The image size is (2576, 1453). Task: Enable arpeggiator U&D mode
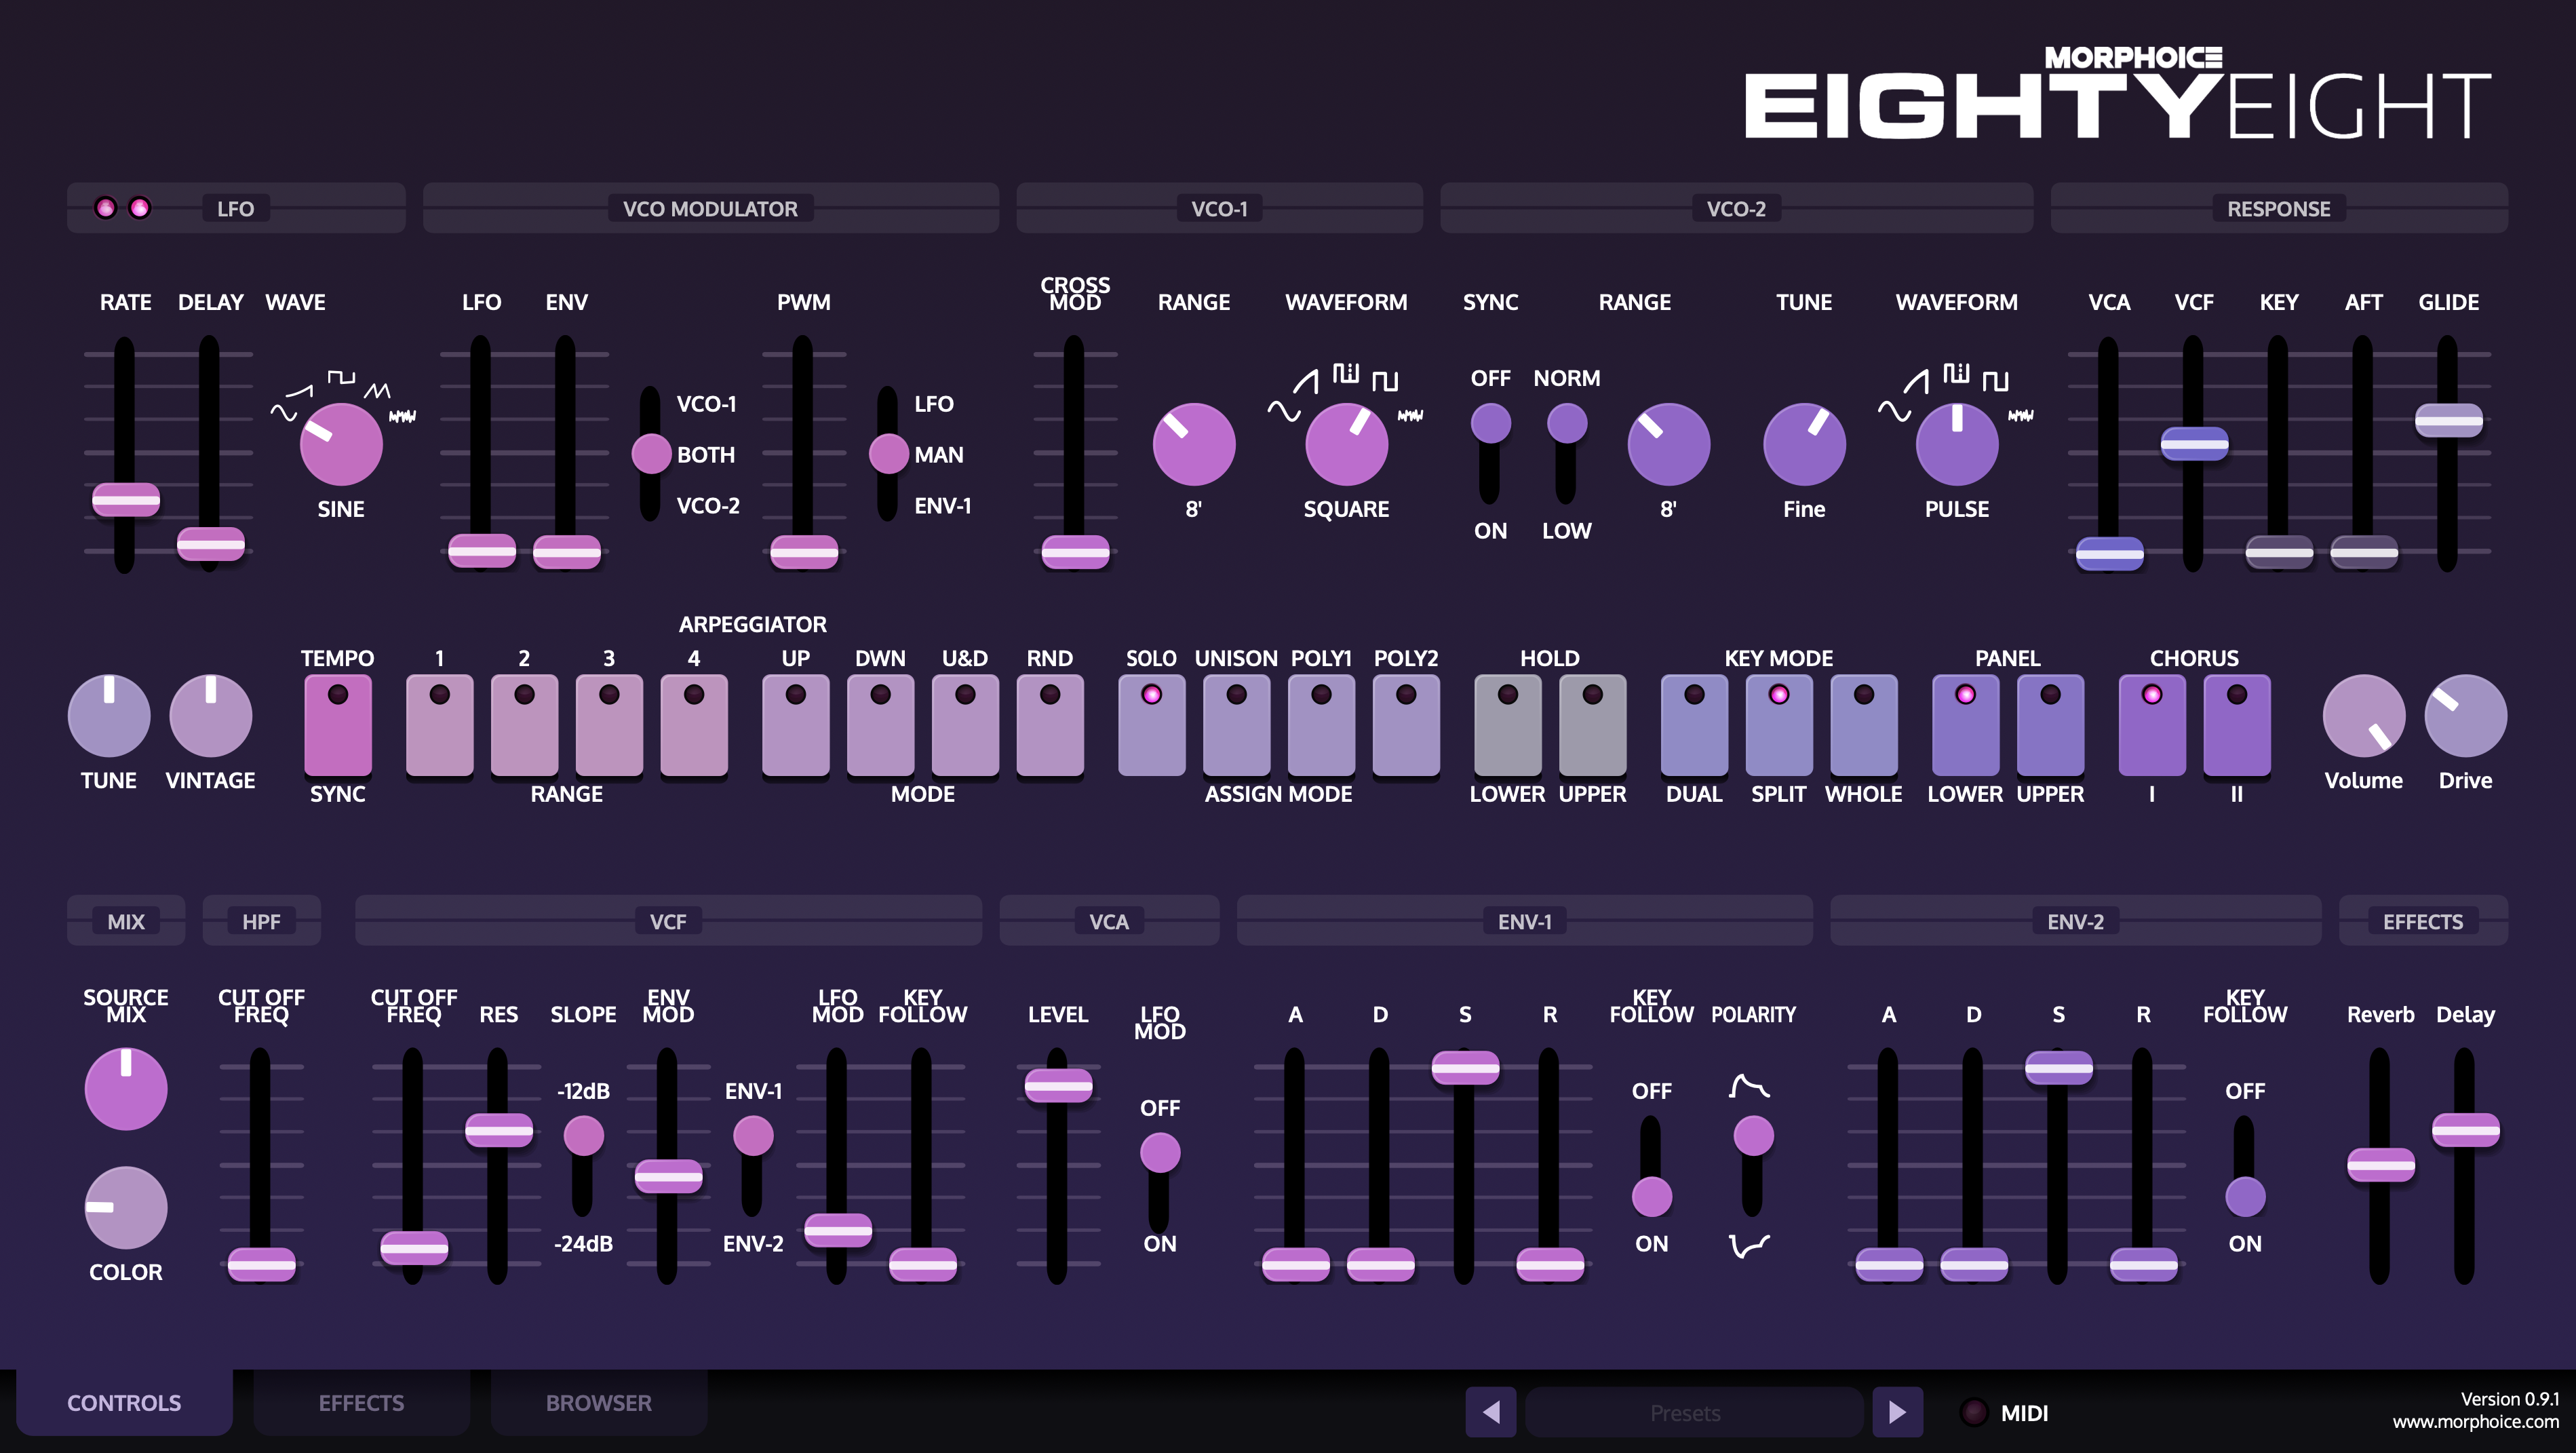[965, 725]
